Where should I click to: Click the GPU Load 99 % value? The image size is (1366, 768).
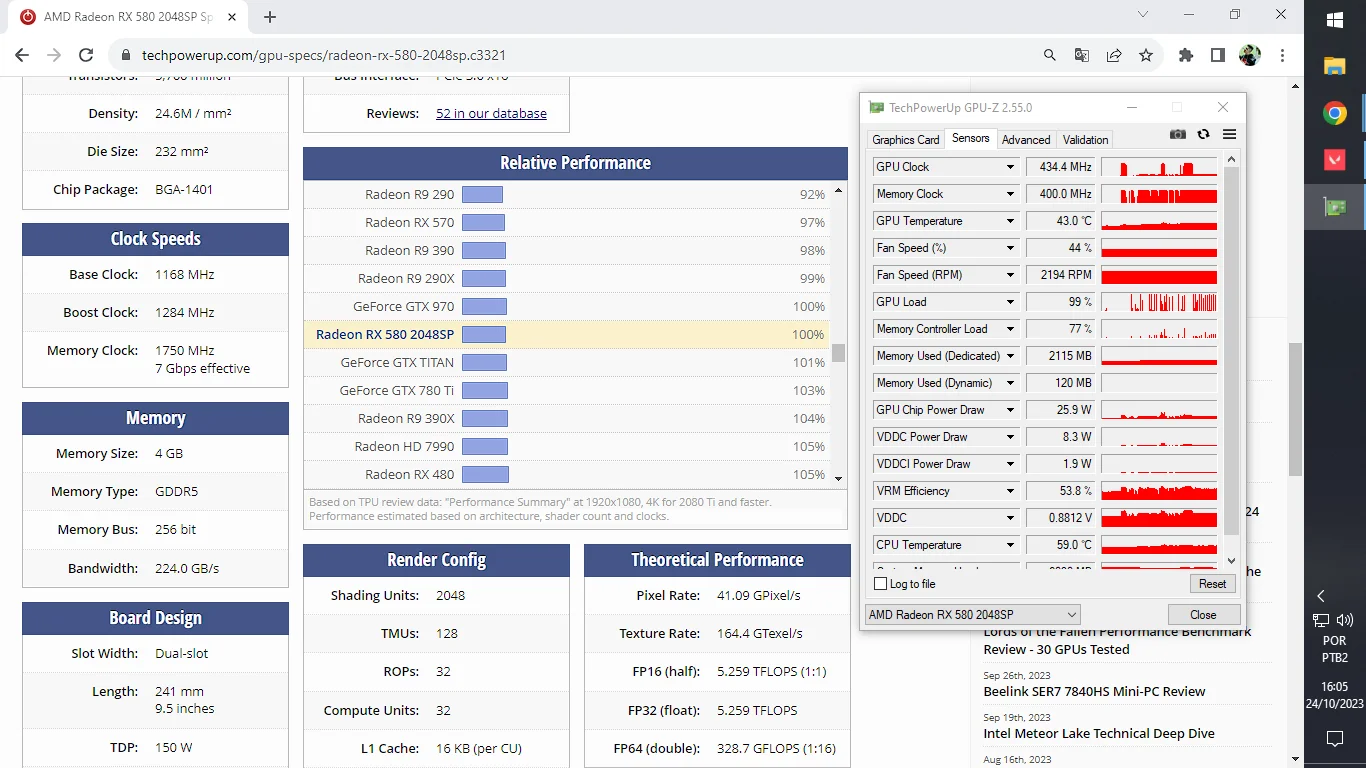coord(1061,302)
